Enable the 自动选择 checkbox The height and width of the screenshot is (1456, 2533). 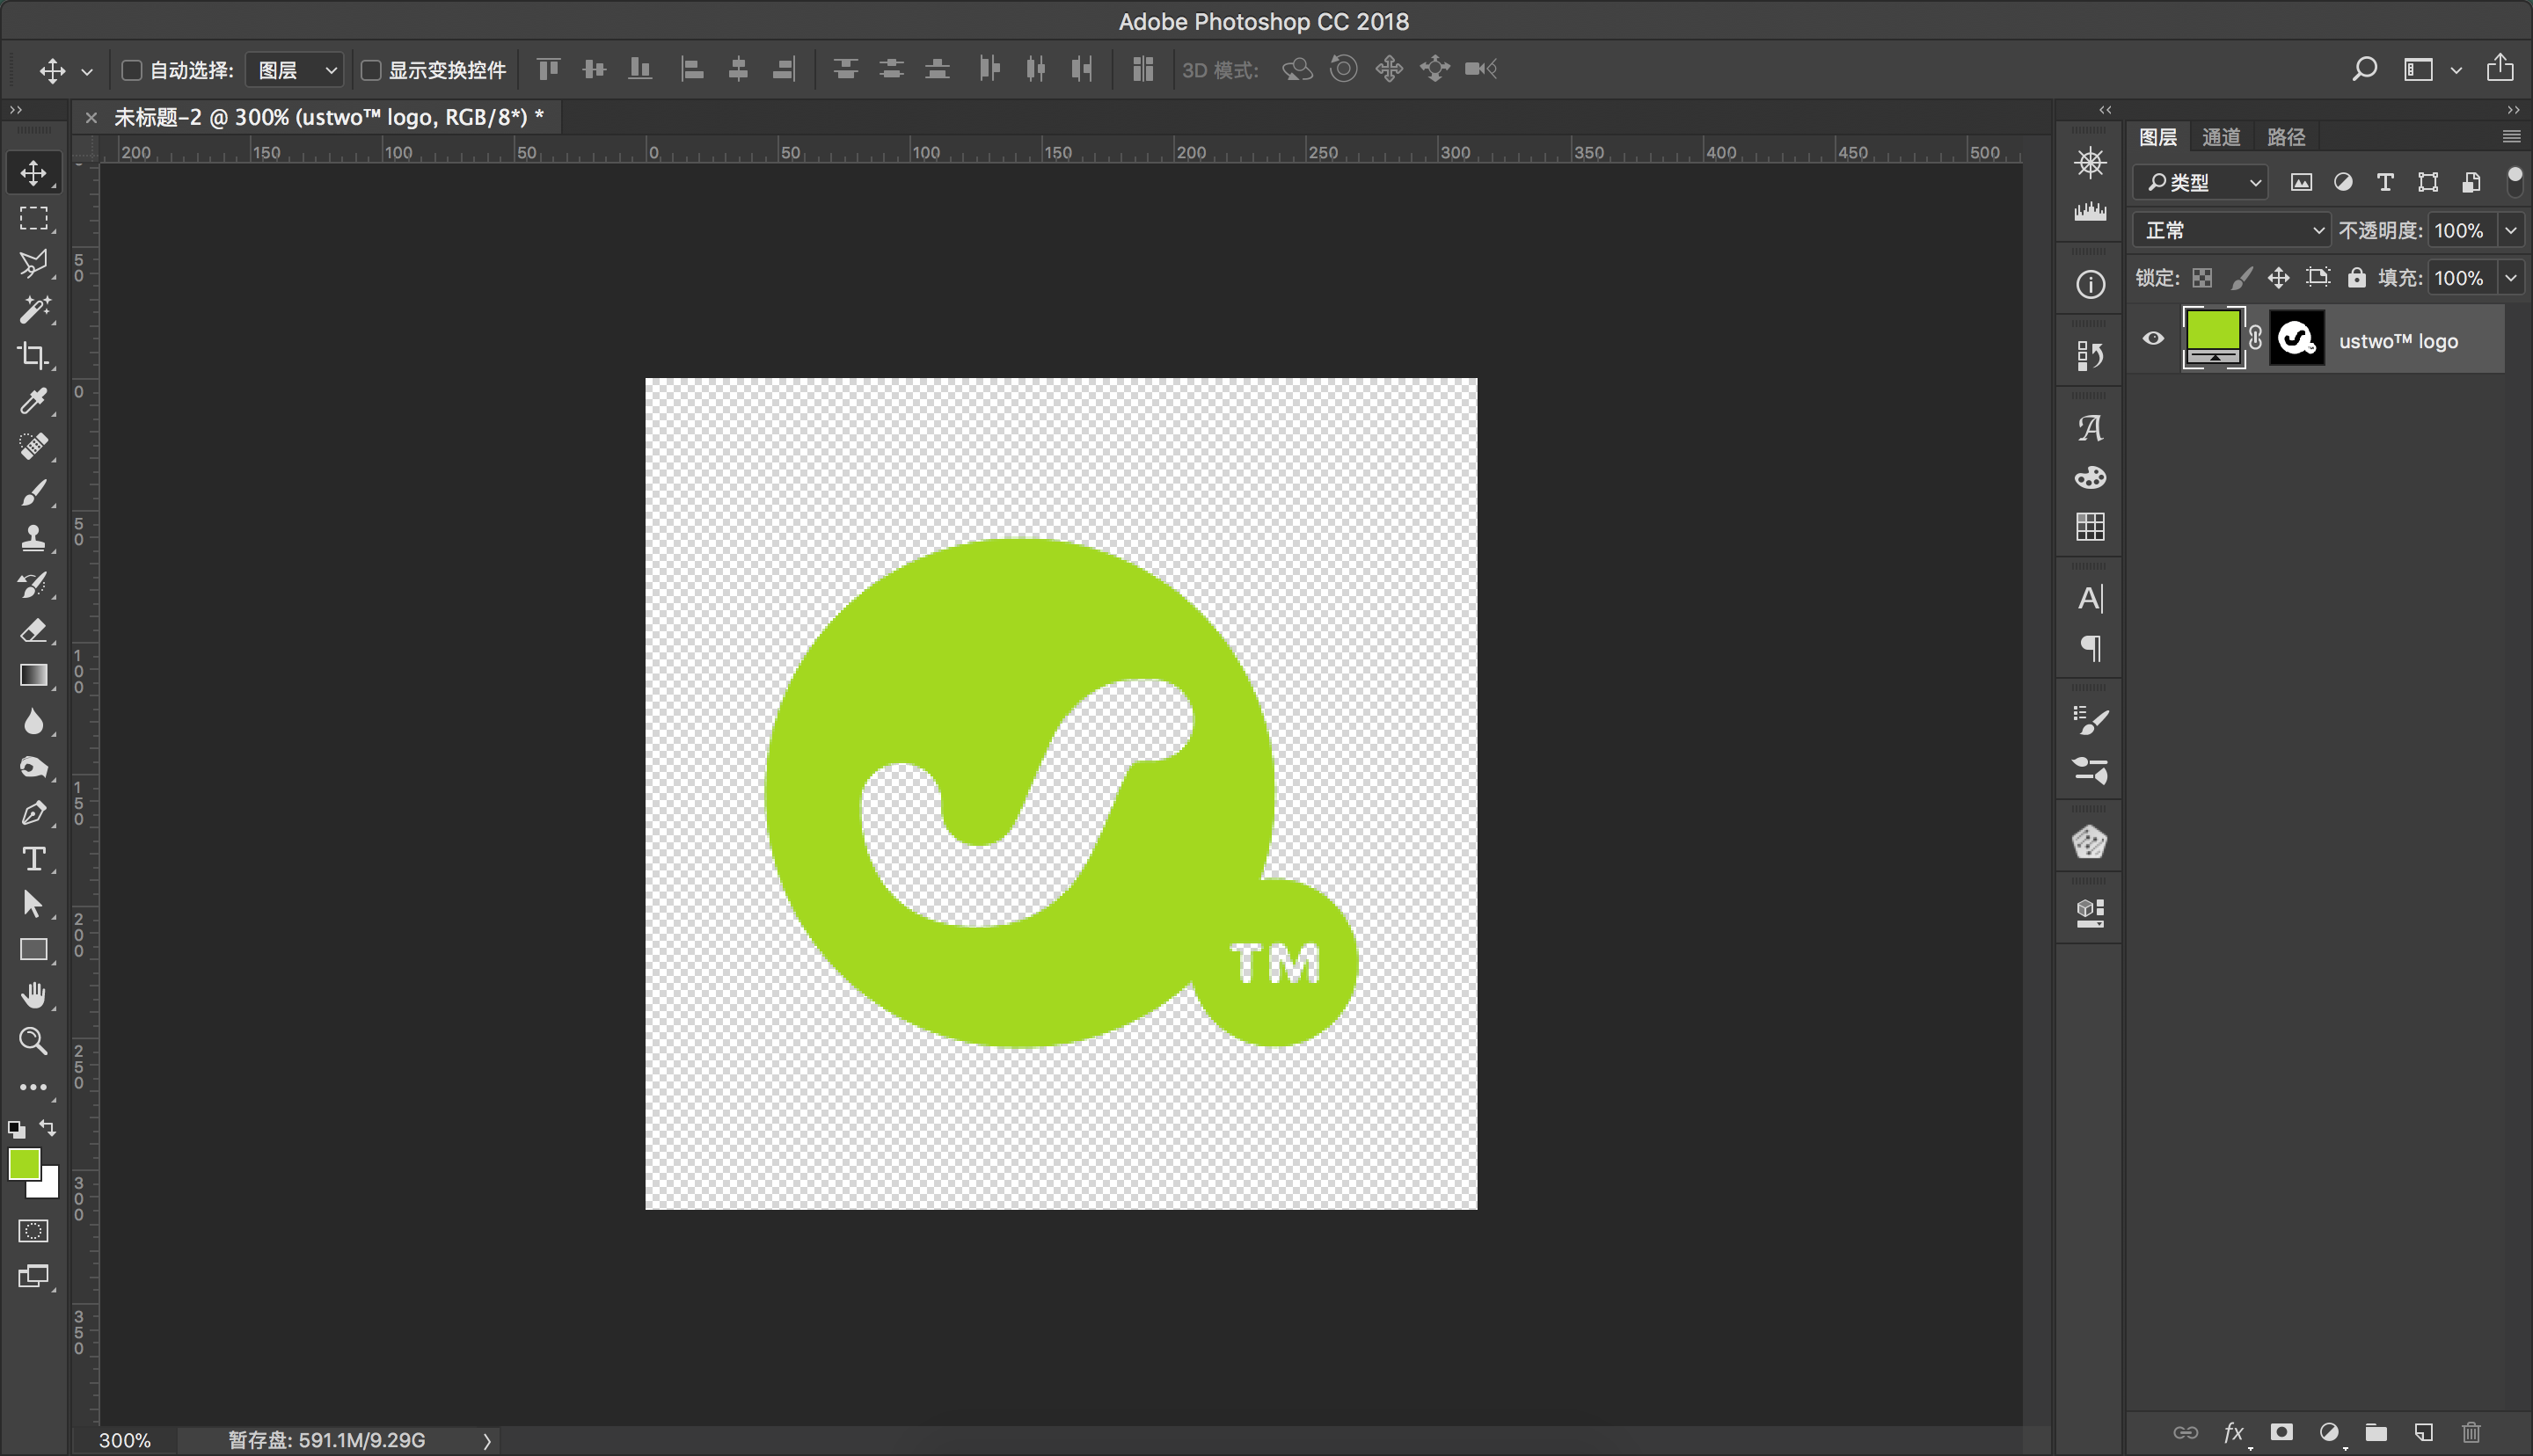tap(131, 70)
